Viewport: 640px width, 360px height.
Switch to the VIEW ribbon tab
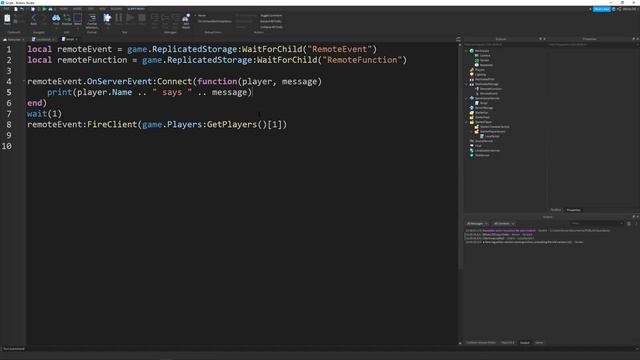pos(102,9)
